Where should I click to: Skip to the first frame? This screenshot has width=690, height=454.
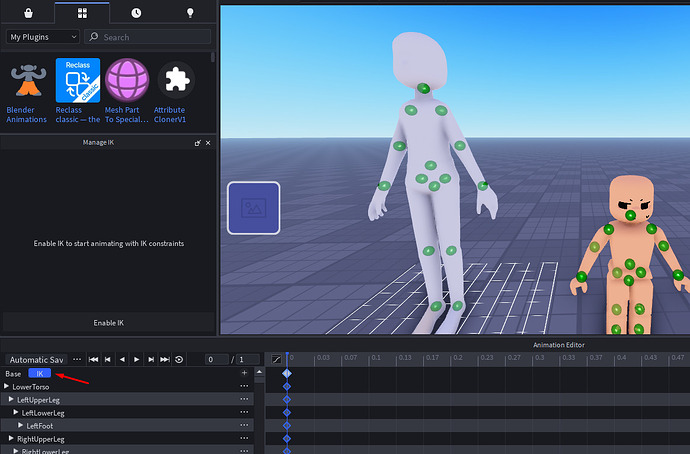tap(94, 359)
